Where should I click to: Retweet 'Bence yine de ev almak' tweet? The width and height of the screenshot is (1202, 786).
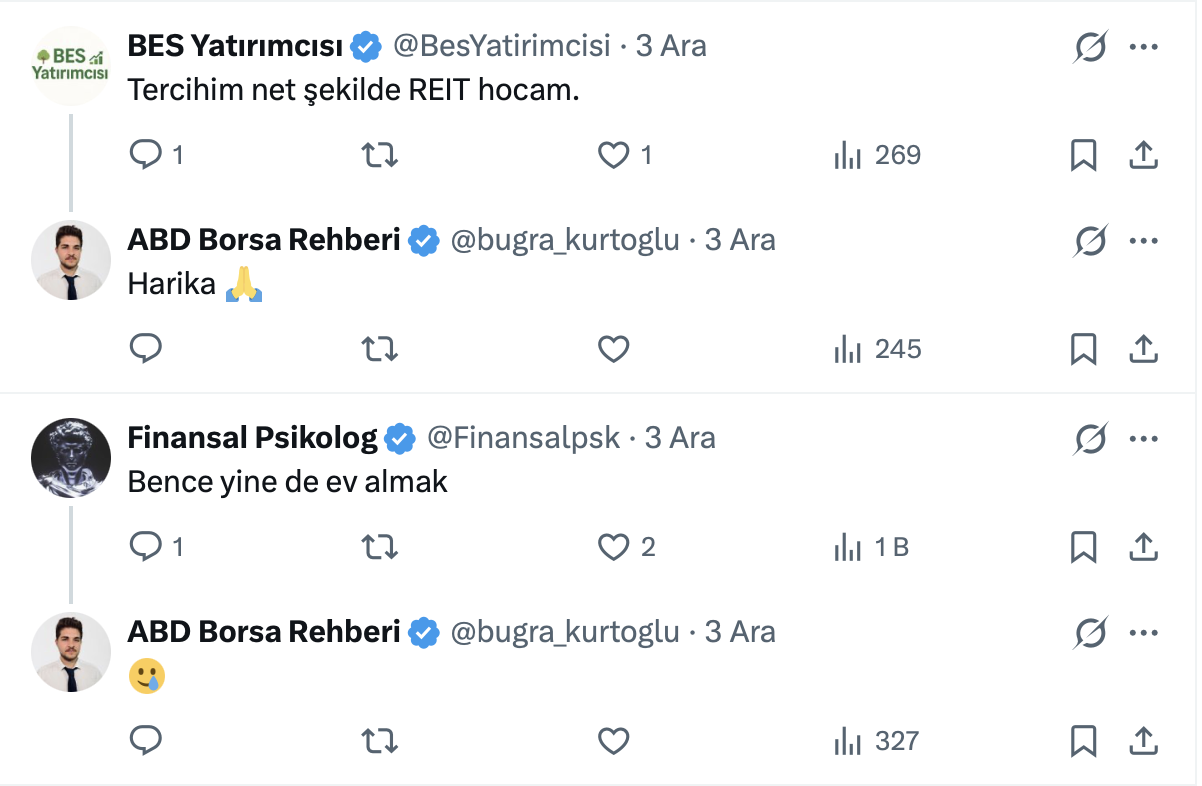point(380,547)
